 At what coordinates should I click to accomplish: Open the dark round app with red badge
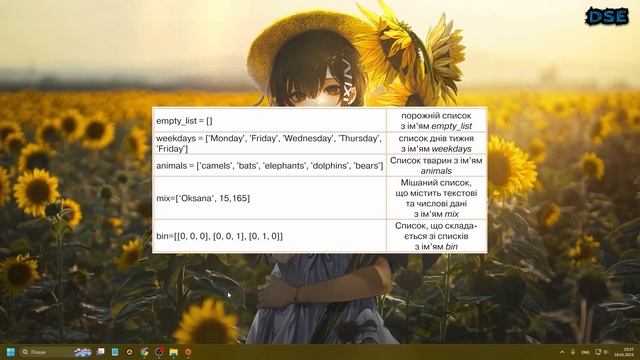pyautogui.click(x=159, y=352)
